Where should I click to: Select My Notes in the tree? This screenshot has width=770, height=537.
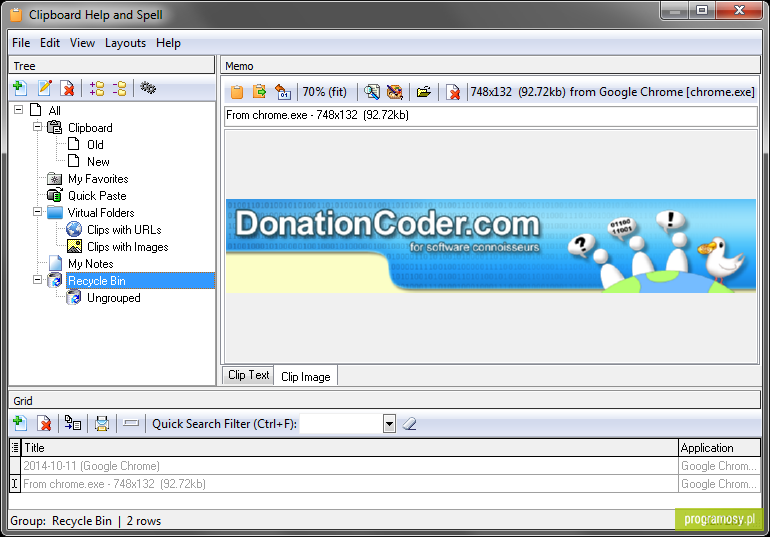pyautogui.click(x=91, y=264)
